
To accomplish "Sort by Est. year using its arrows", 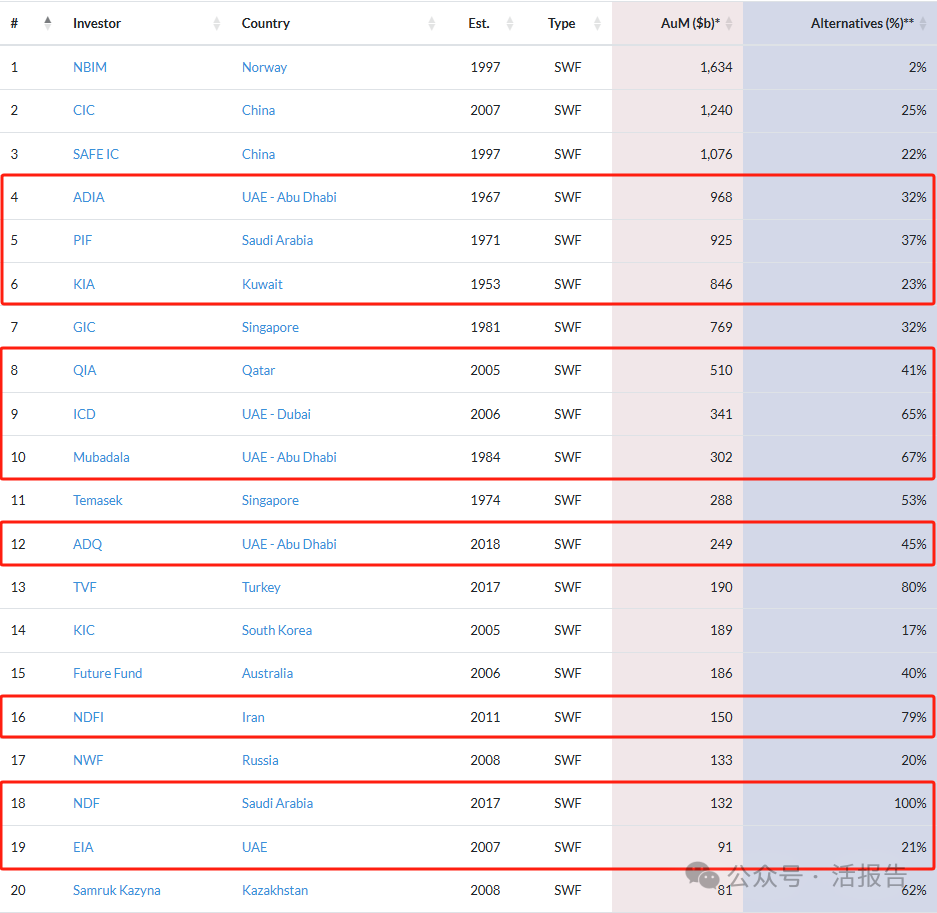I will click(x=510, y=23).
